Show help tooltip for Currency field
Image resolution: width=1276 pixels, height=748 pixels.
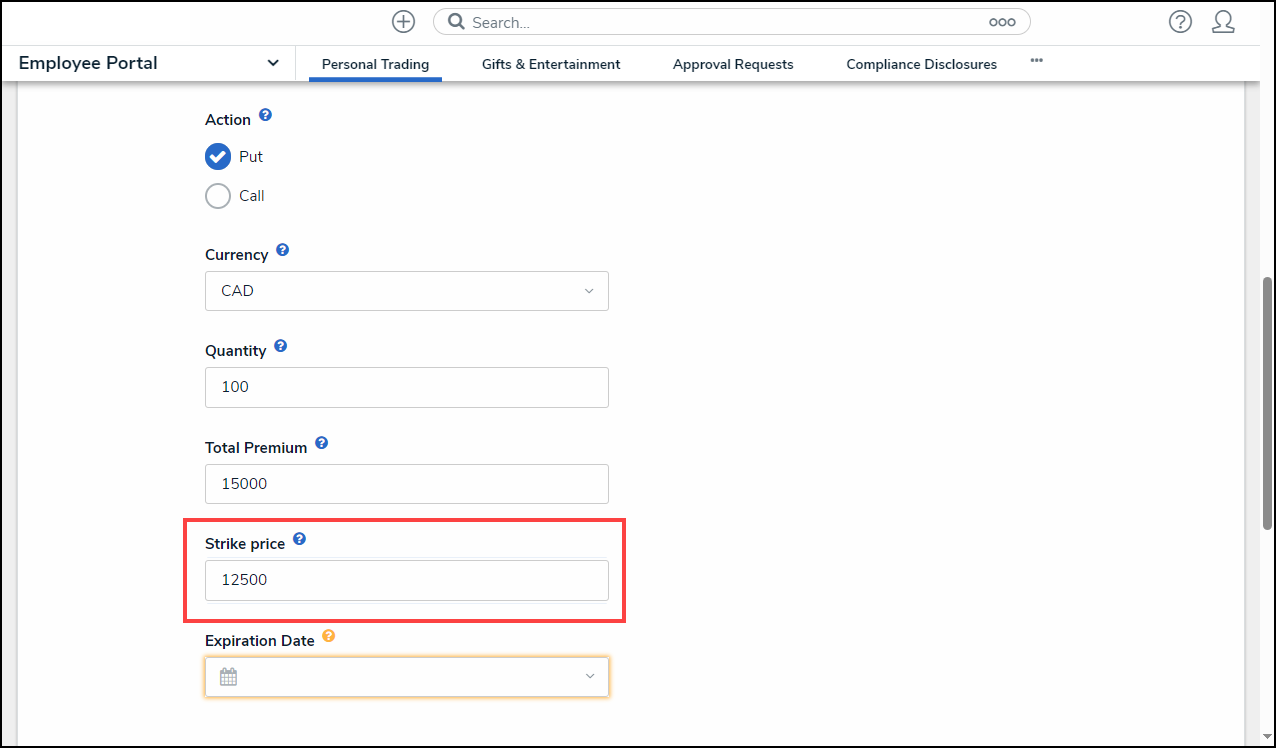click(282, 250)
